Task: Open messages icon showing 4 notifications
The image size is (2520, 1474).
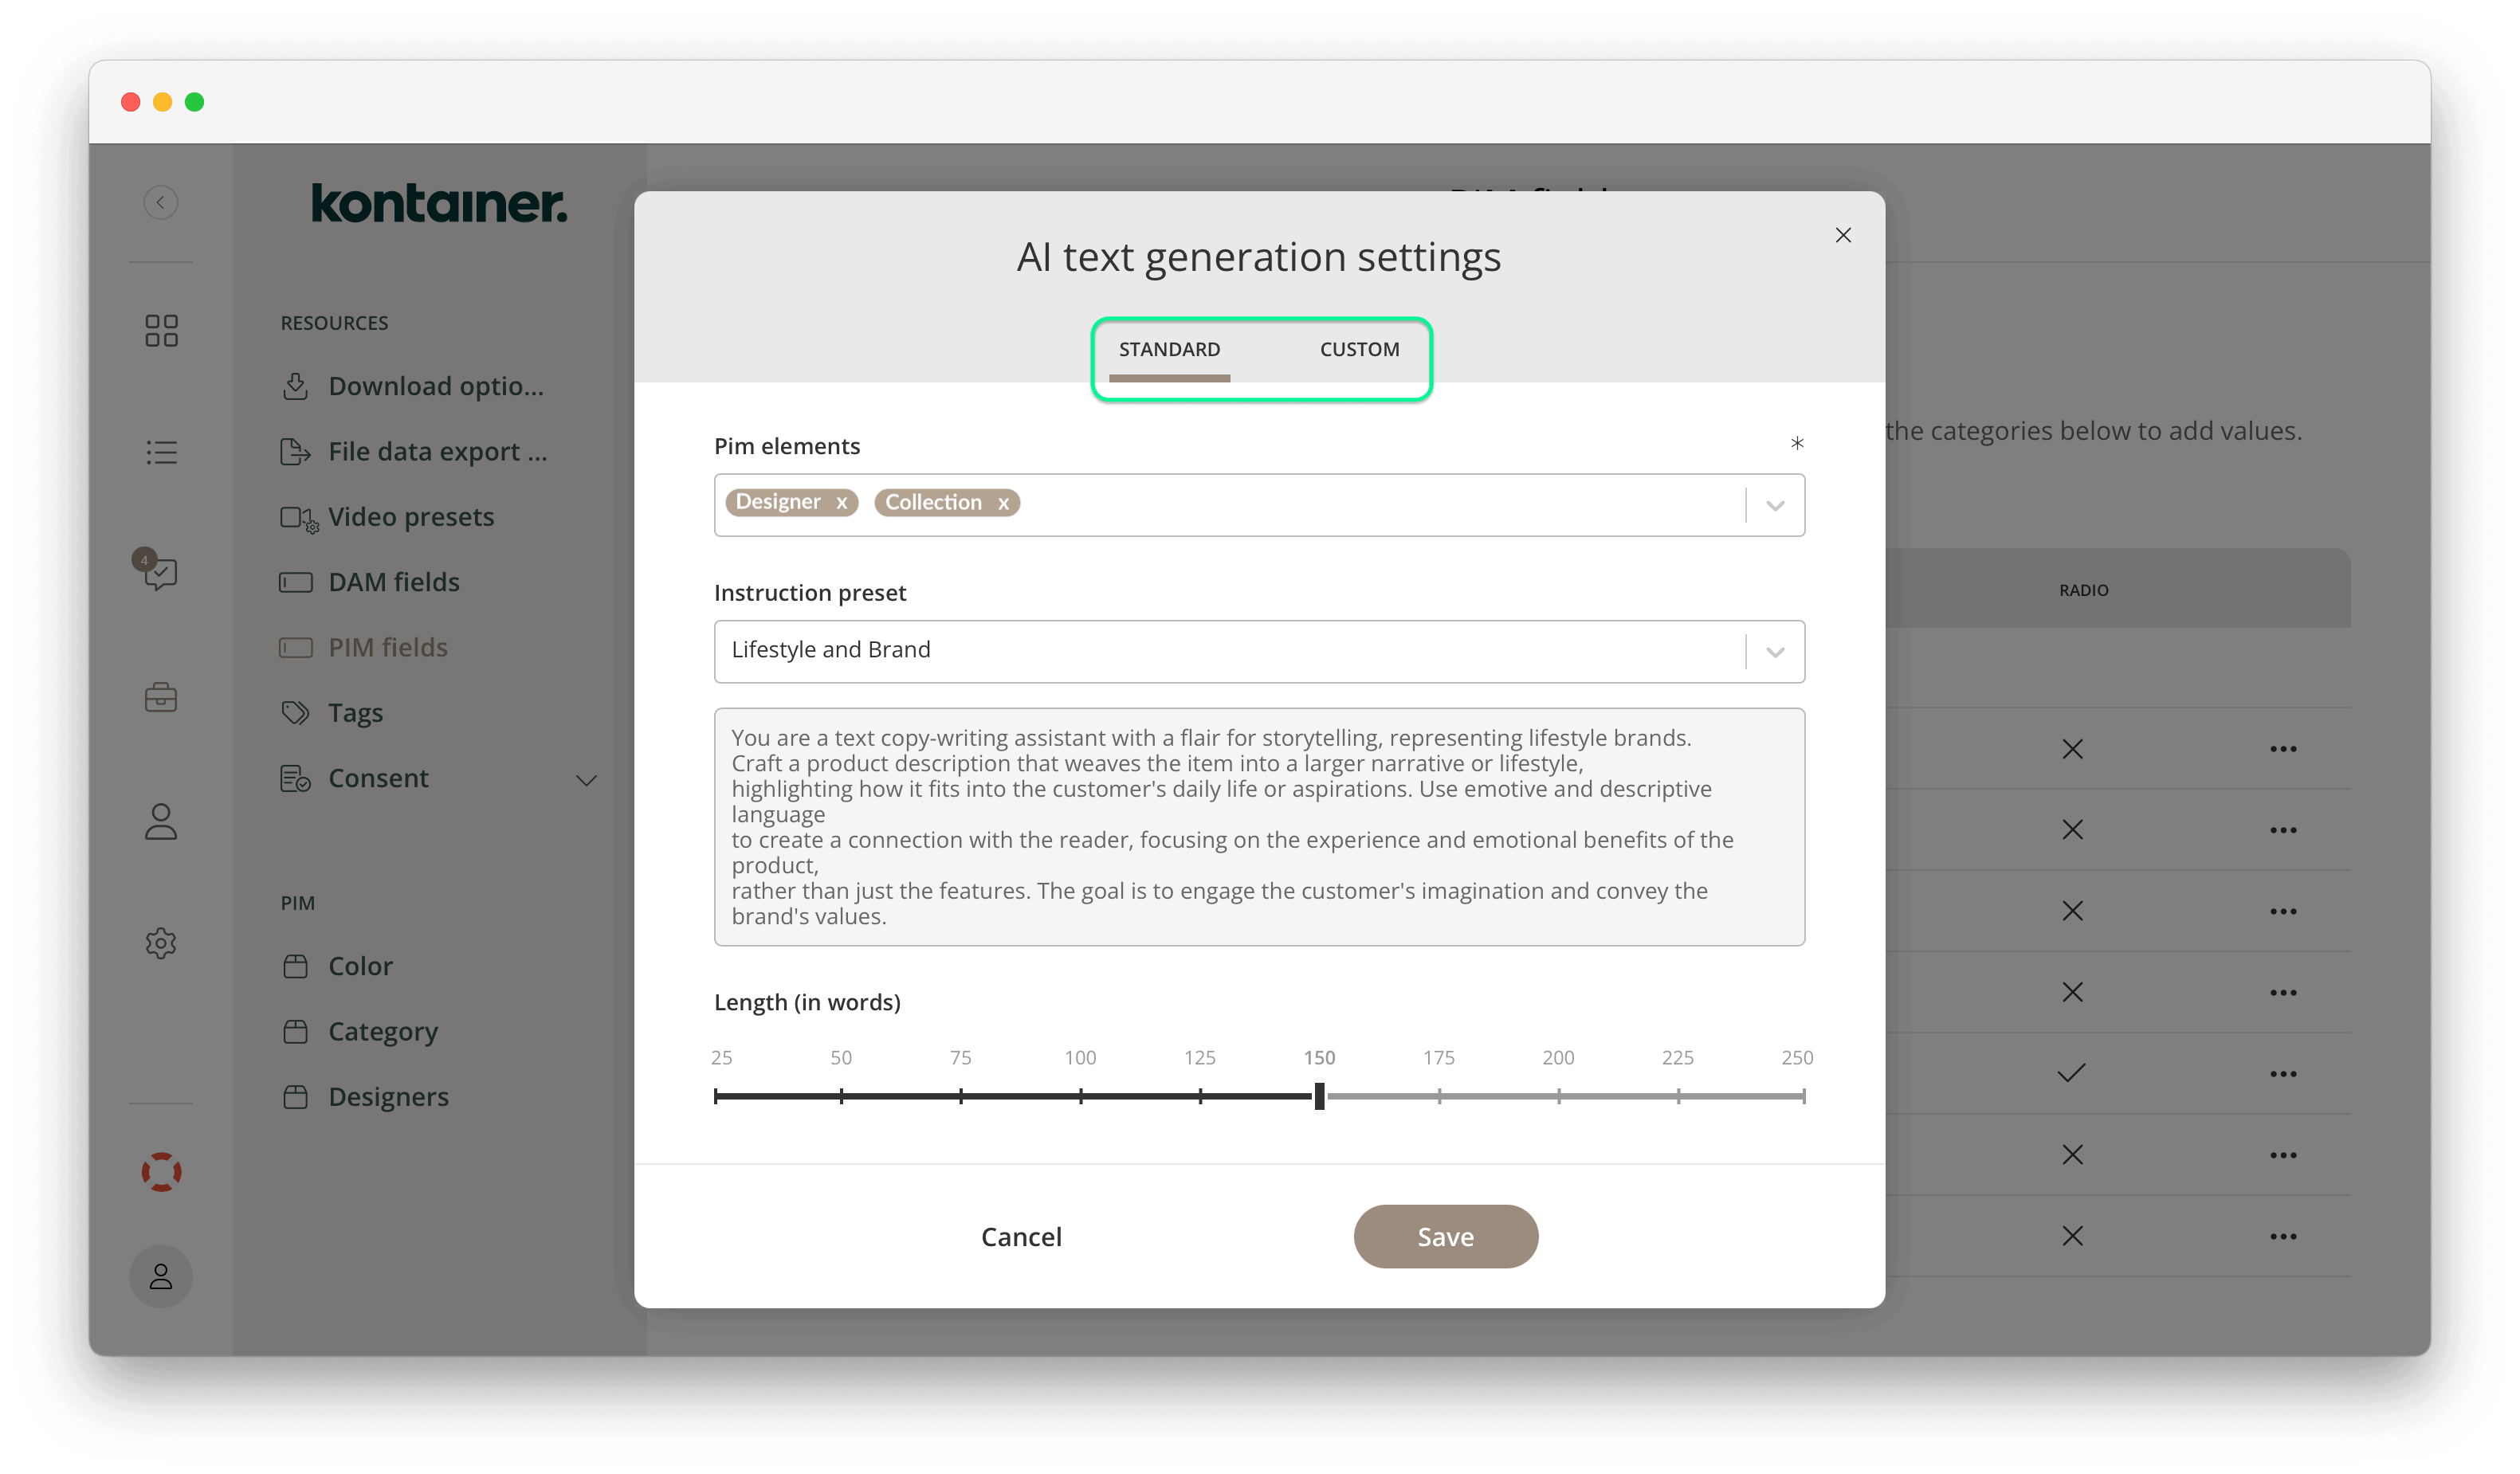Action: (x=161, y=574)
